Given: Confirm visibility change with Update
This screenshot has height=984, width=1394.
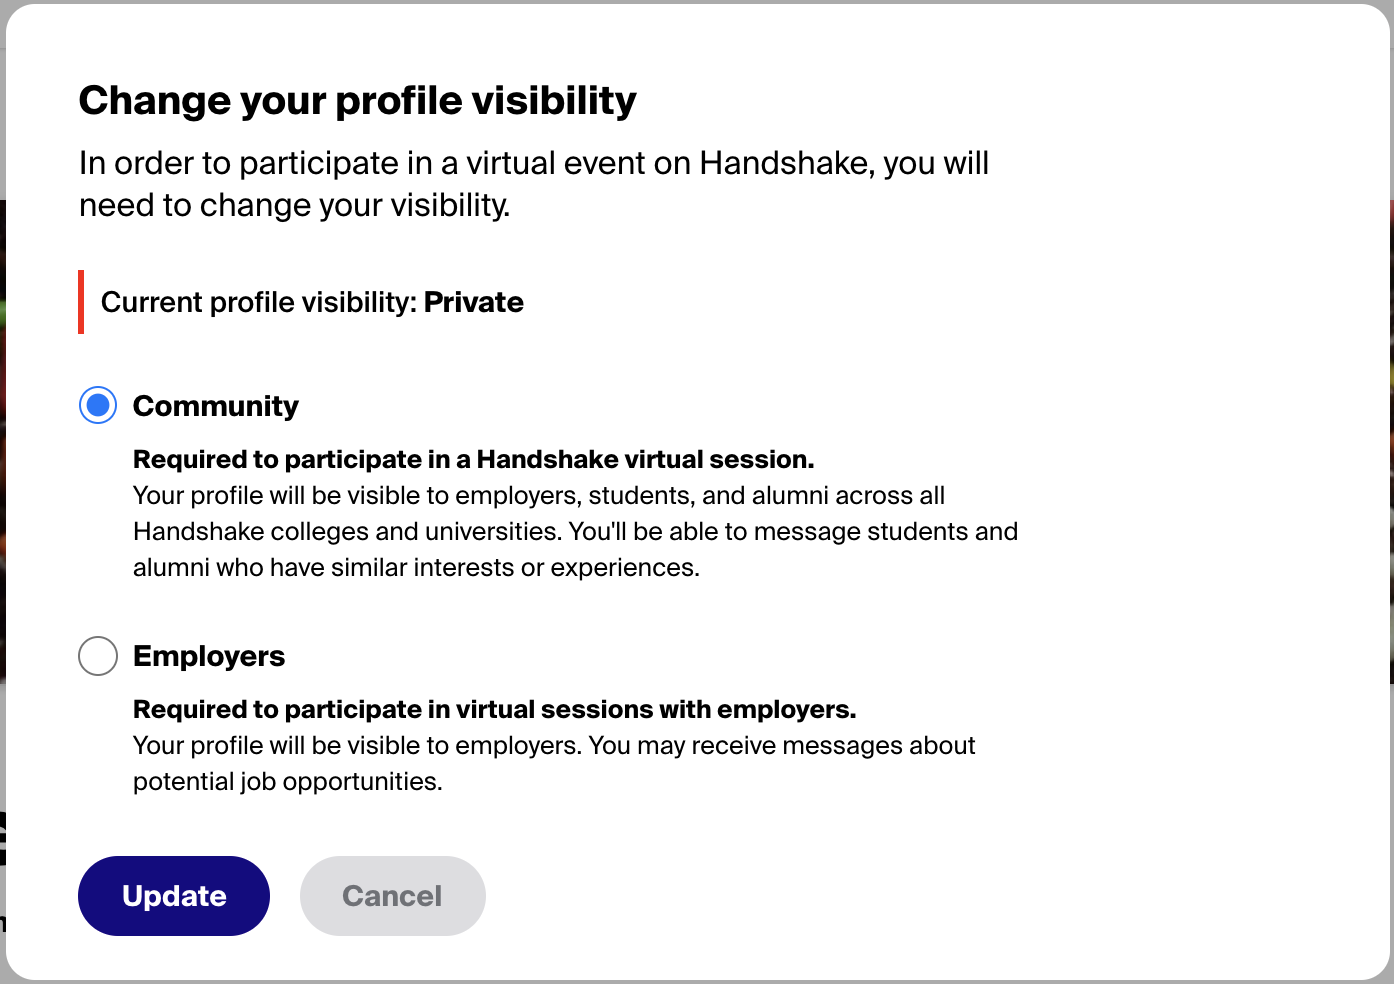Looking at the screenshot, I should pos(173,896).
